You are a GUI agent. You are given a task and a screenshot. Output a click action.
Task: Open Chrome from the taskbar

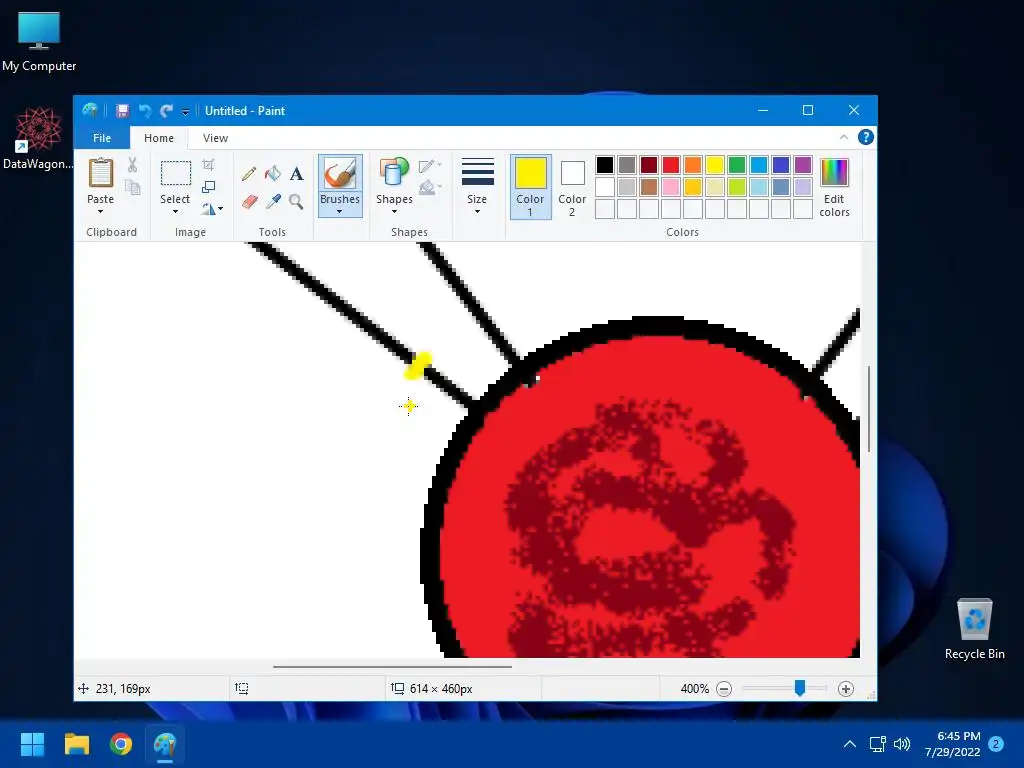[121, 744]
